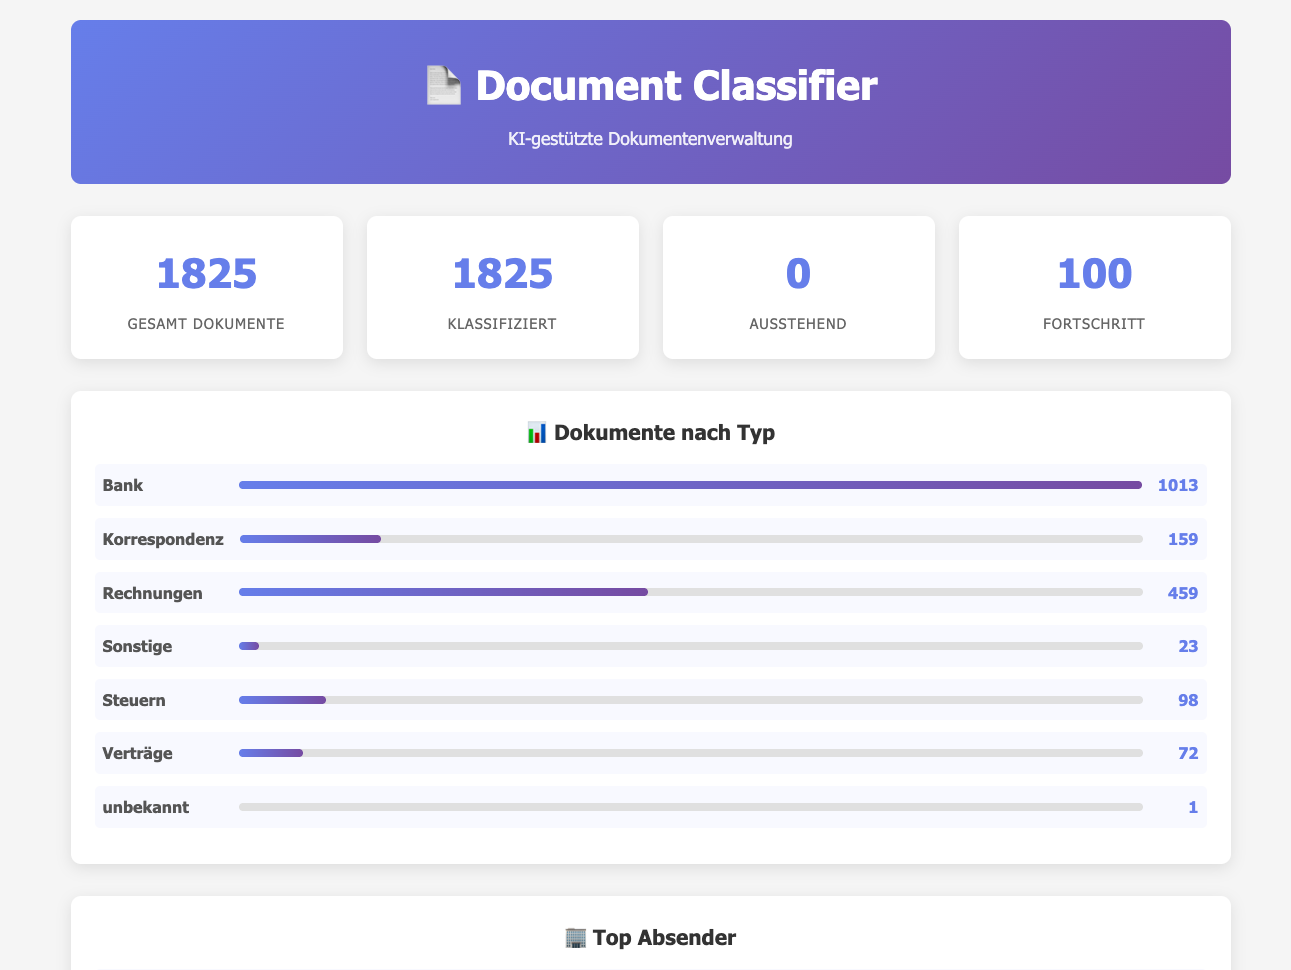The height and width of the screenshot is (970, 1291).
Task: Click the count 1013 next to Bank
Action: click(x=1177, y=485)
